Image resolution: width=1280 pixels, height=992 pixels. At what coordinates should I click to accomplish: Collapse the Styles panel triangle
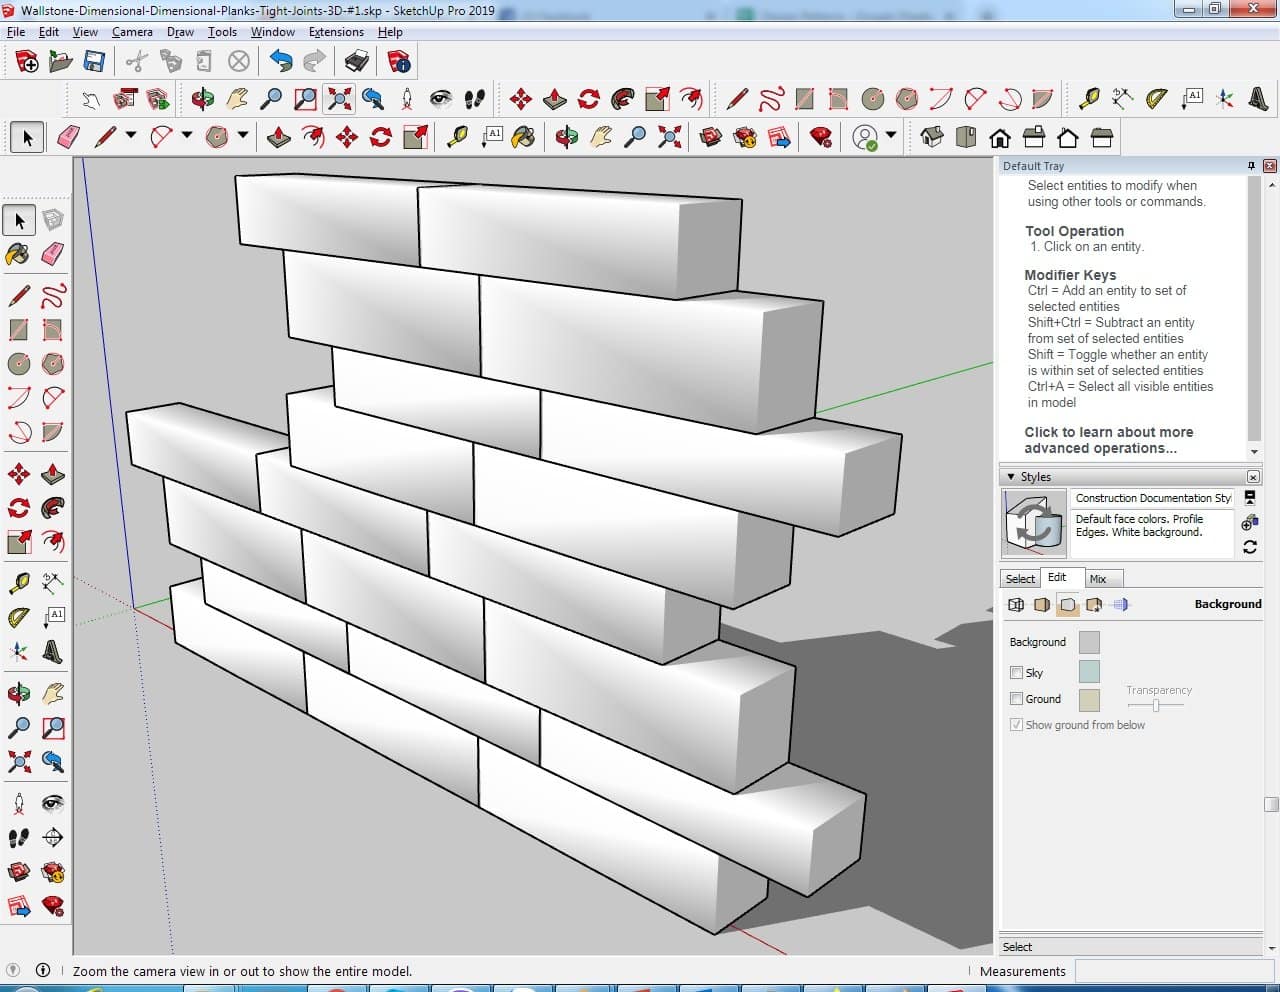[x=1011, y=477]
